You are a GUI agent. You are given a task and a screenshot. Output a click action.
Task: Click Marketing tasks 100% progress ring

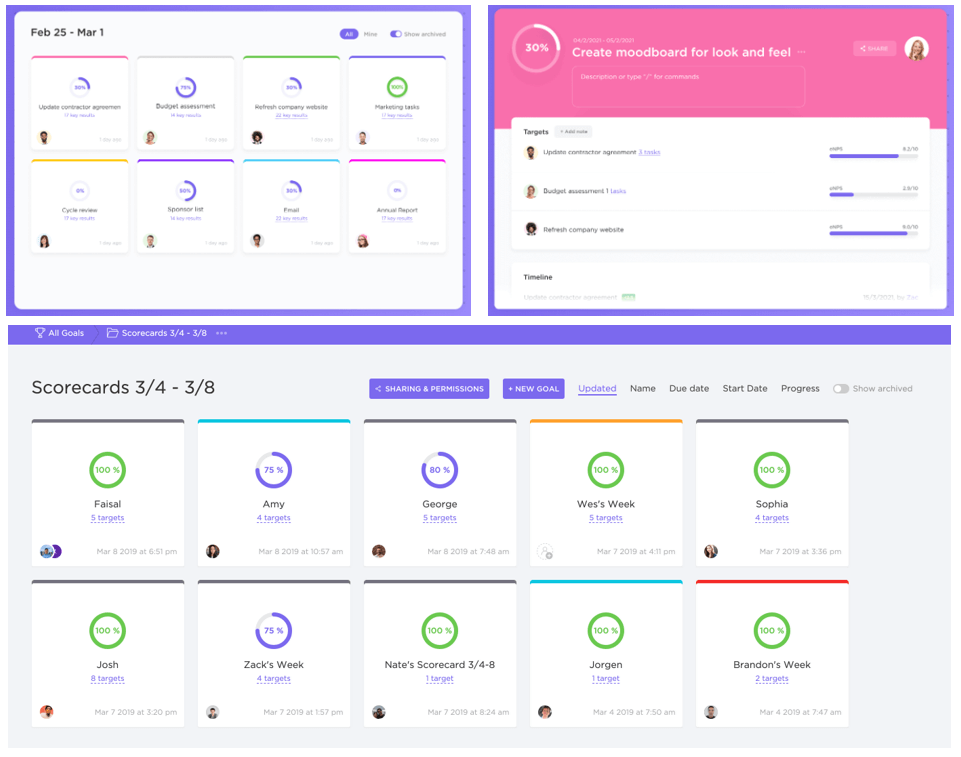[x=397, y=87]
